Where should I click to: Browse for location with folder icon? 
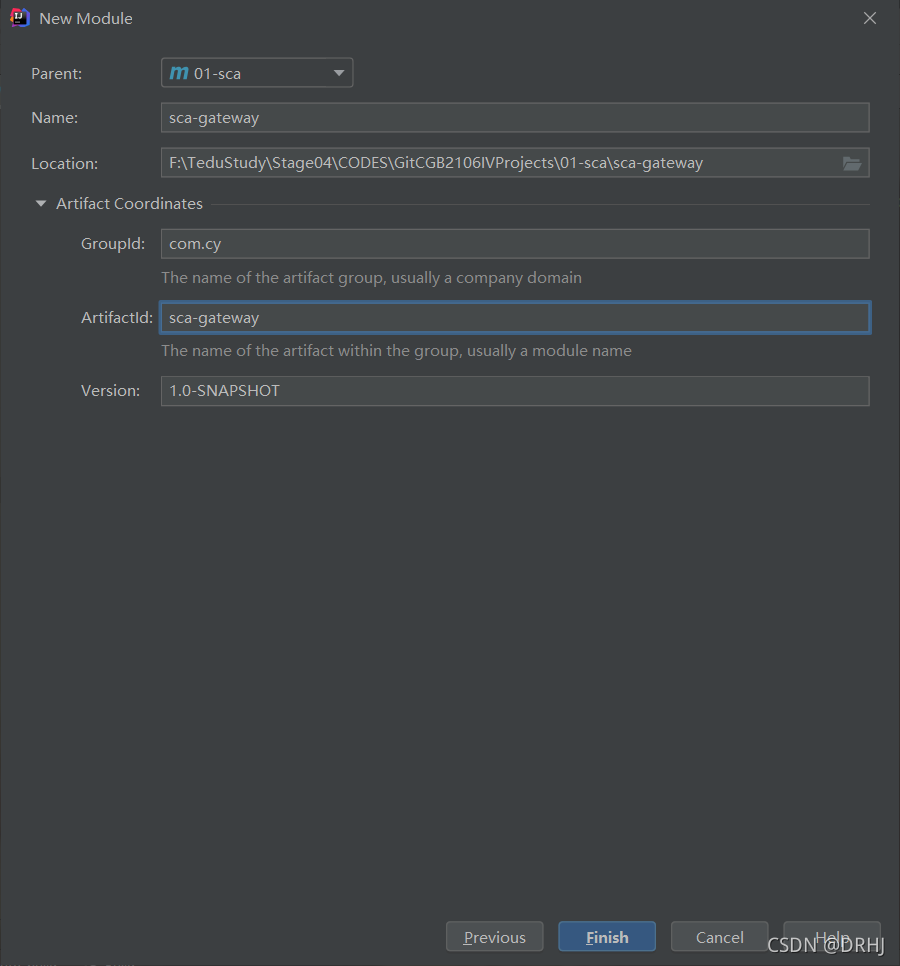click(852, 163)
